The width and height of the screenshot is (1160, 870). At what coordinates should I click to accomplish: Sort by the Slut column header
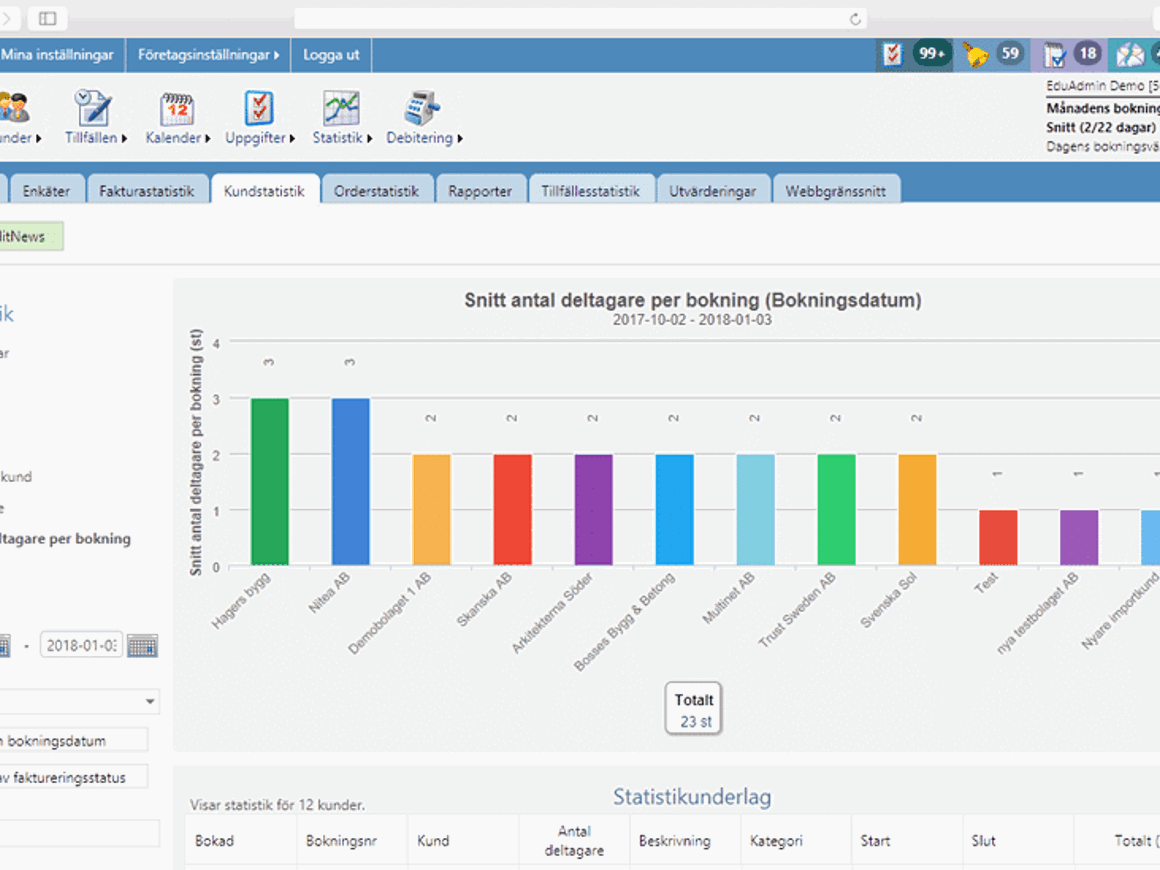tap(984, 841)
